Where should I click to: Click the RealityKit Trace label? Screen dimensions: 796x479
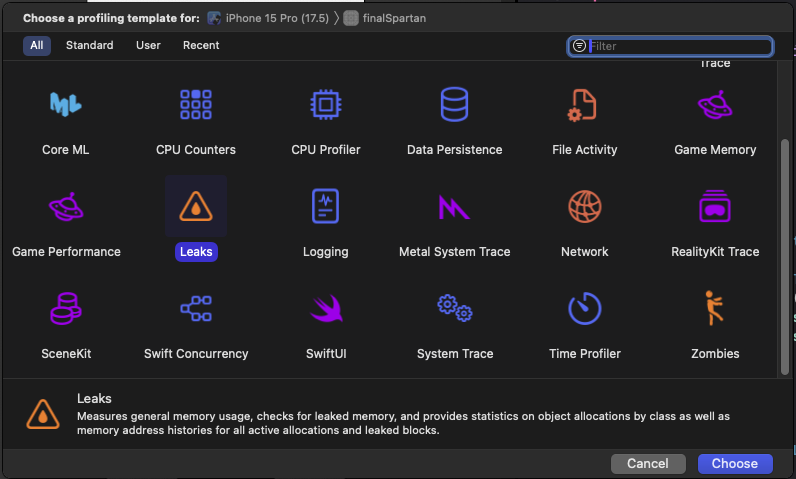pos(715,252)
